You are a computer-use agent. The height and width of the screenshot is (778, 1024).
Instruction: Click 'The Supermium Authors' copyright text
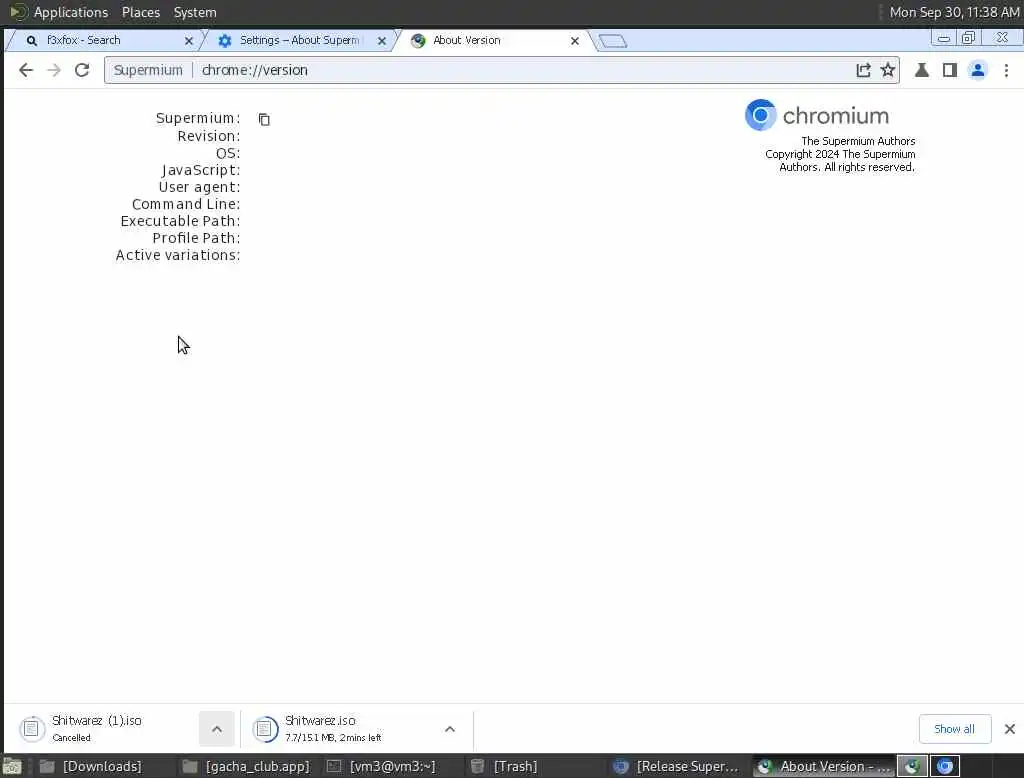click(858, 141)
